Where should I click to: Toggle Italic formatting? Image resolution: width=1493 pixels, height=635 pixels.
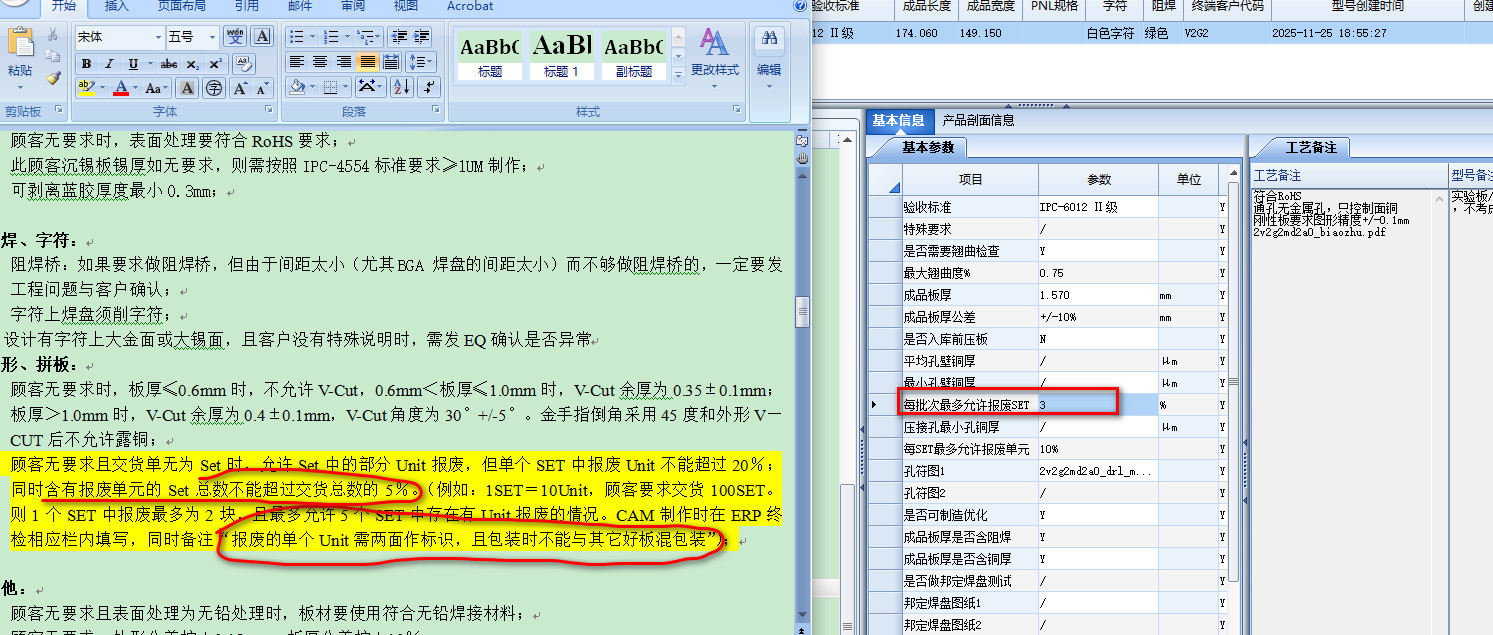[108, 64]
